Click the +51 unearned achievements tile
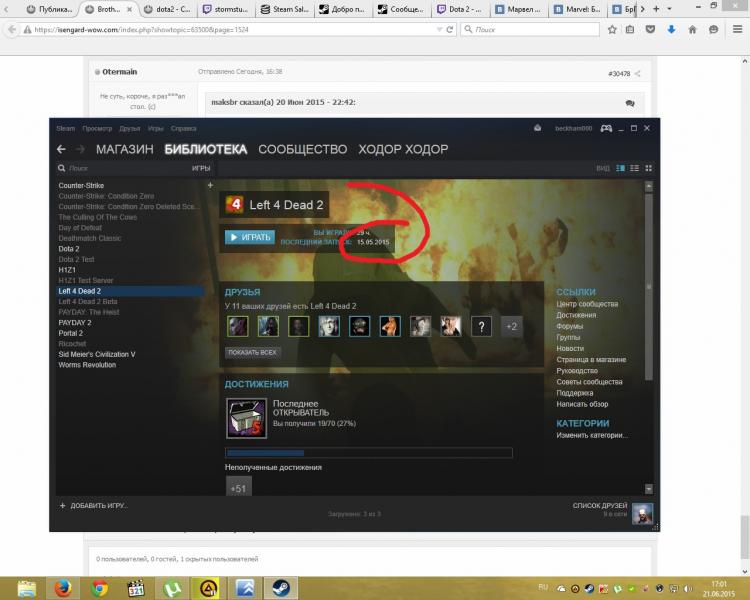Viewport: 750px width, 600px height. pos(239,487)
